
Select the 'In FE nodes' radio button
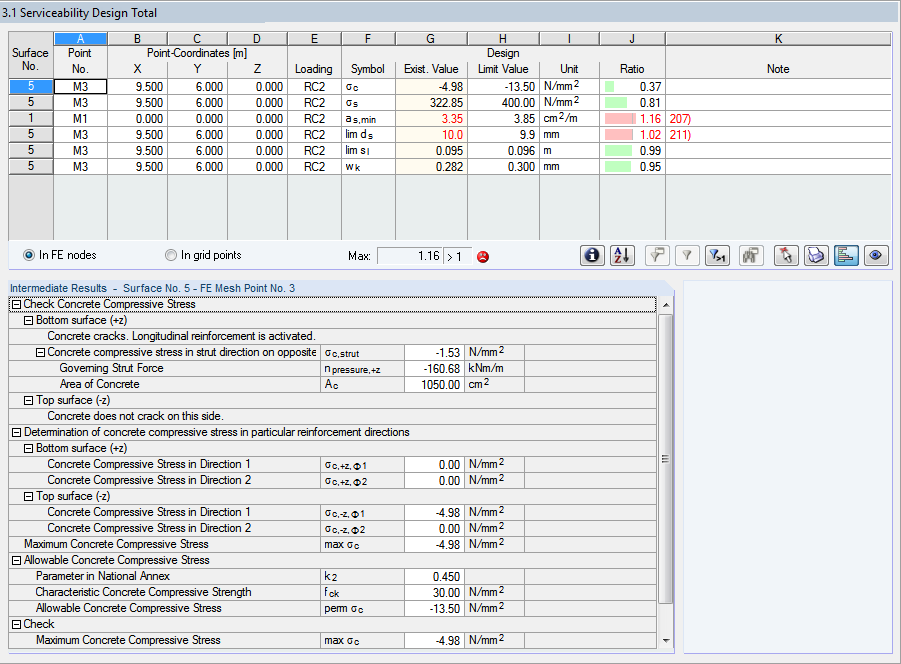[x=29, y=255]
